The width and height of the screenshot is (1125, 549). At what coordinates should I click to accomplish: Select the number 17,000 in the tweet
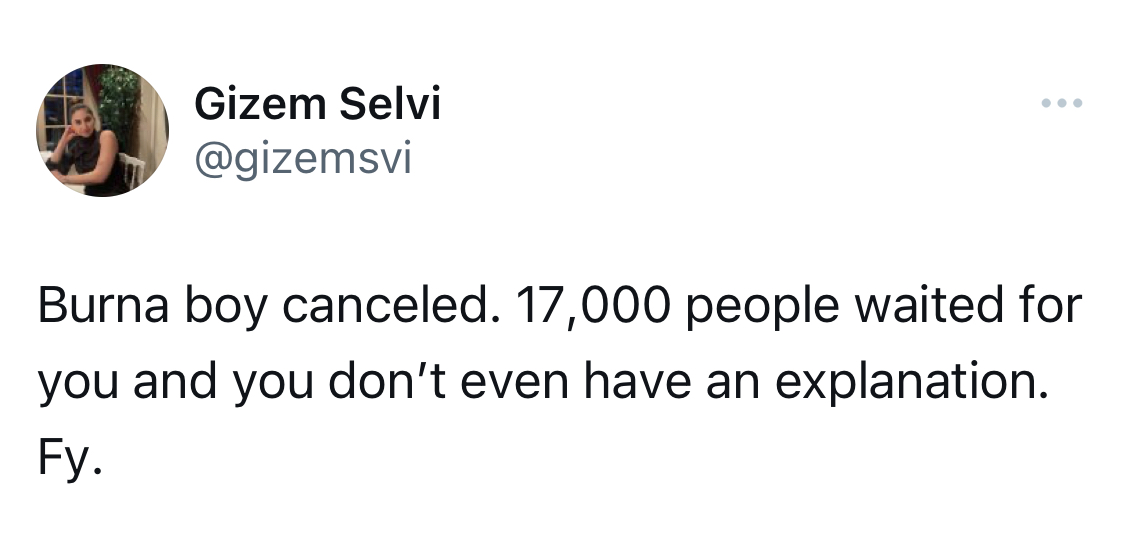click(x=593, y=306)
